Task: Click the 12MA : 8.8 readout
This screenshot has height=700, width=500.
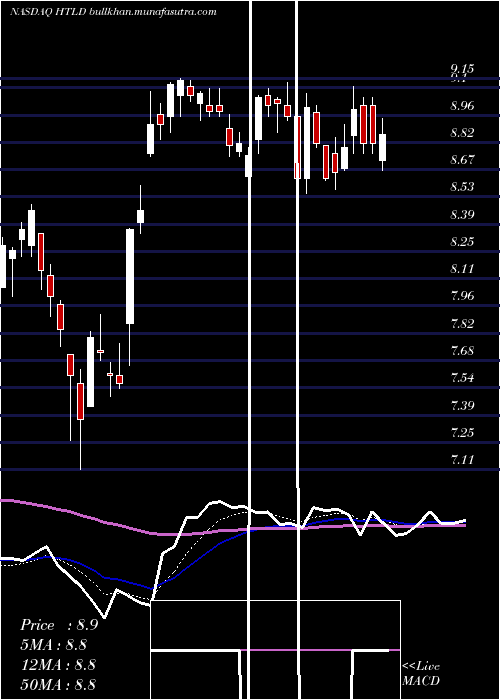Action: pos(58,665)
